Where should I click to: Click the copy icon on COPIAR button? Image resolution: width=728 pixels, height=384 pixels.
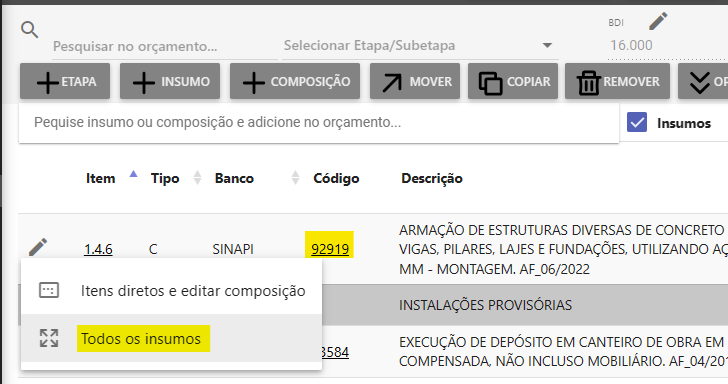click(490, 83)
